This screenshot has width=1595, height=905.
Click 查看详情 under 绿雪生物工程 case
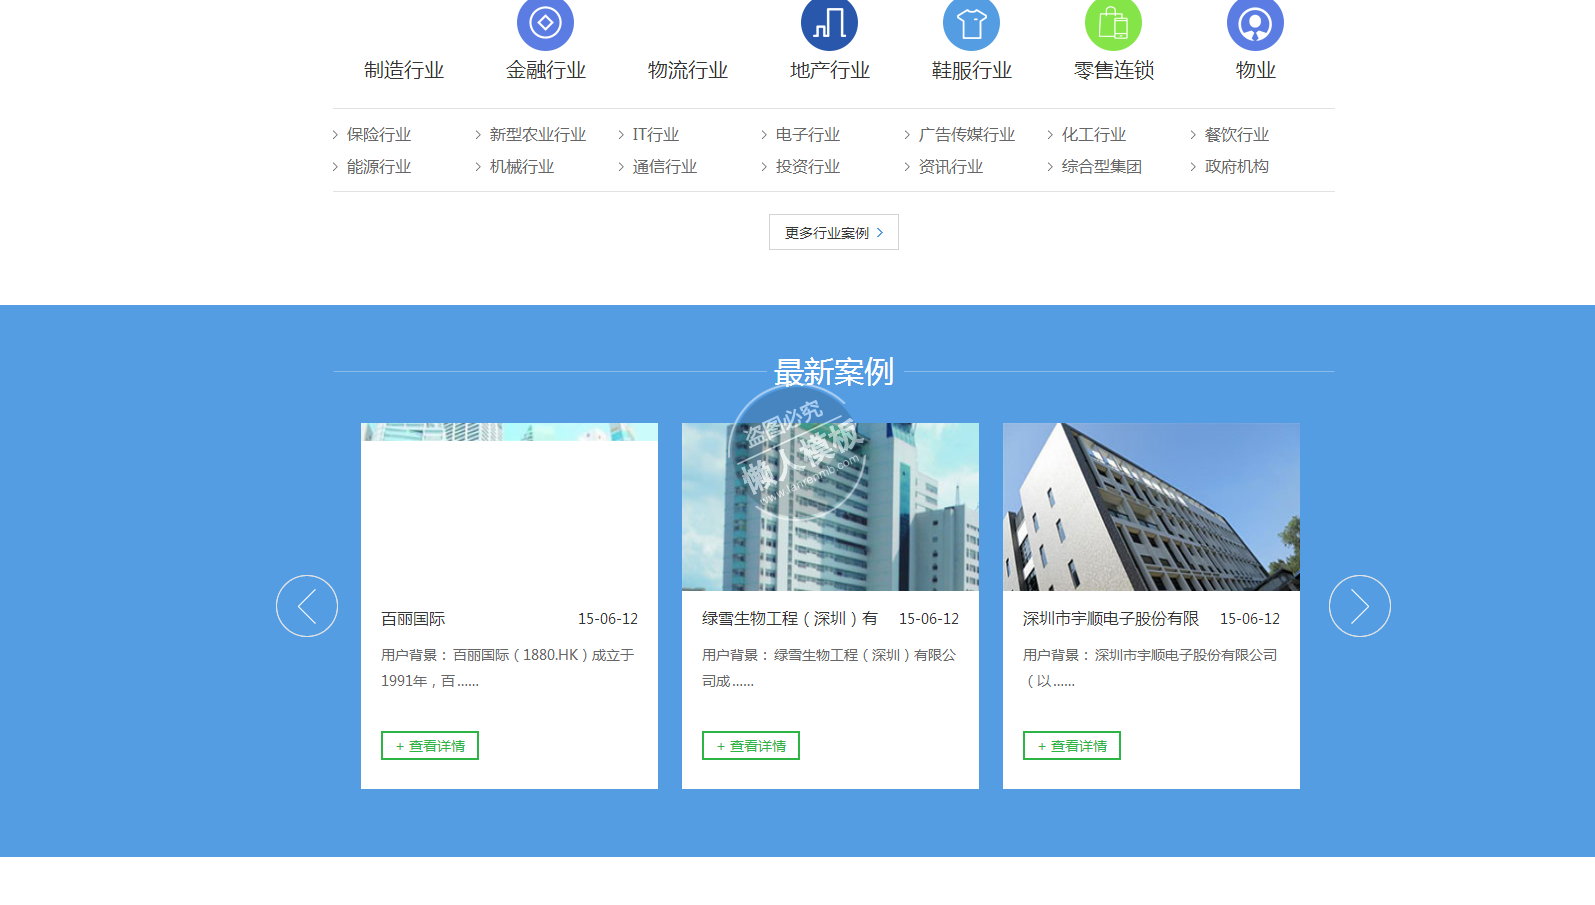coord(751,746)
